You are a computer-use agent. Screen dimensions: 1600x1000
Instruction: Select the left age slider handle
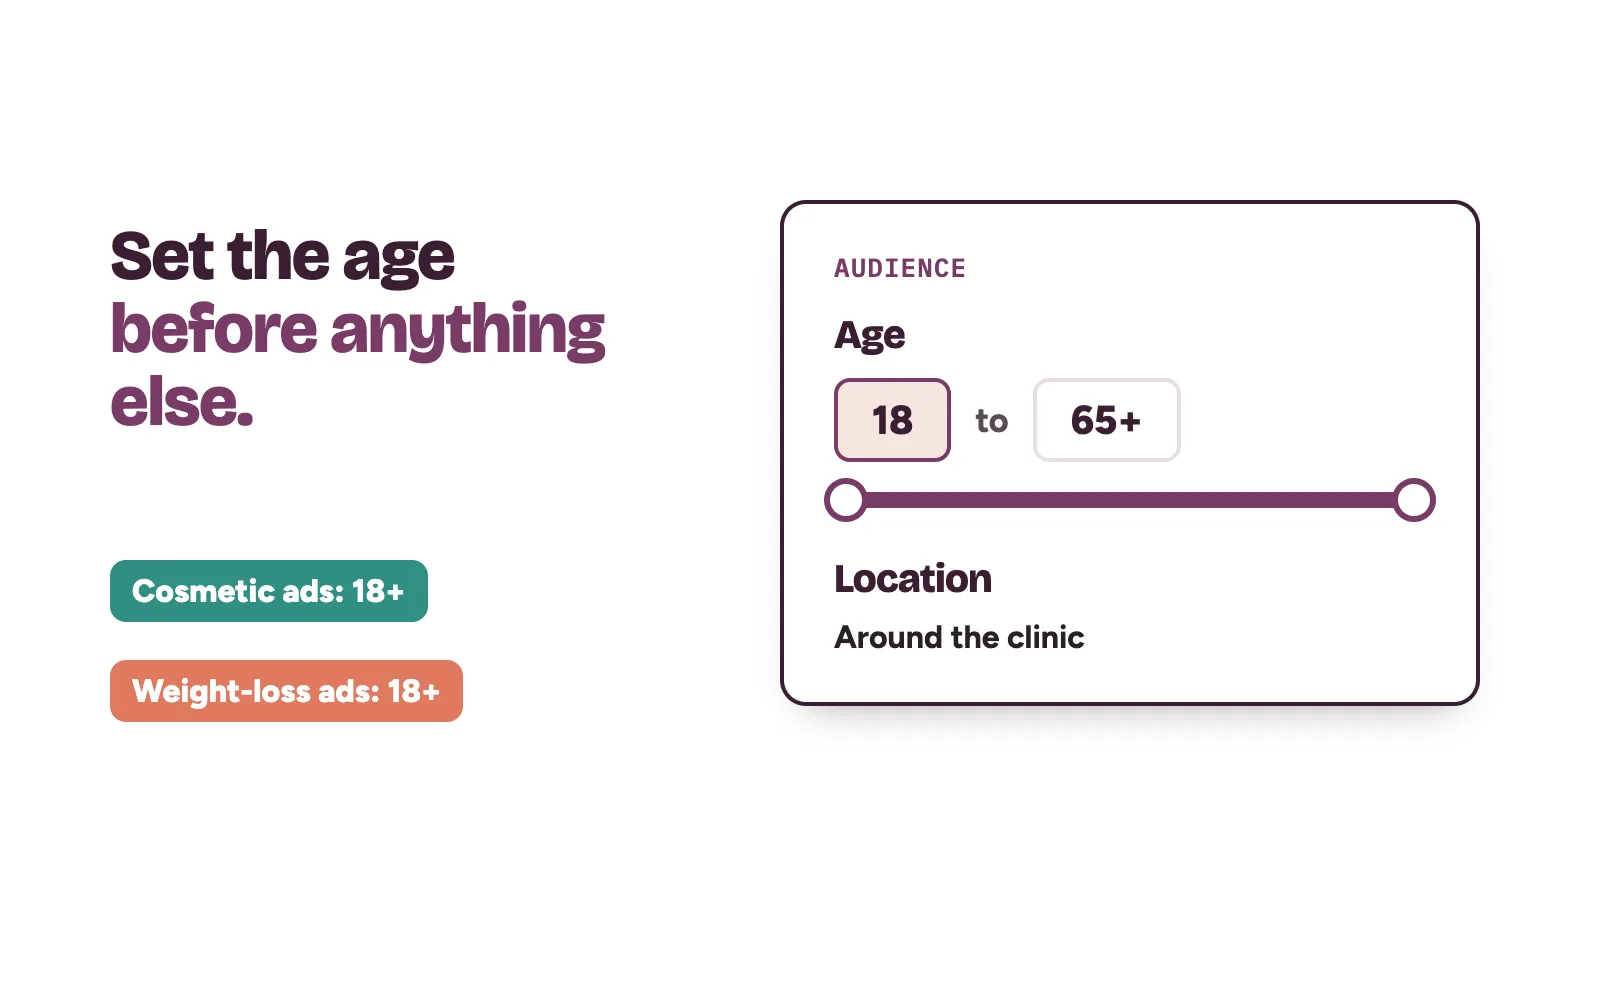click(x=846, y=500)
